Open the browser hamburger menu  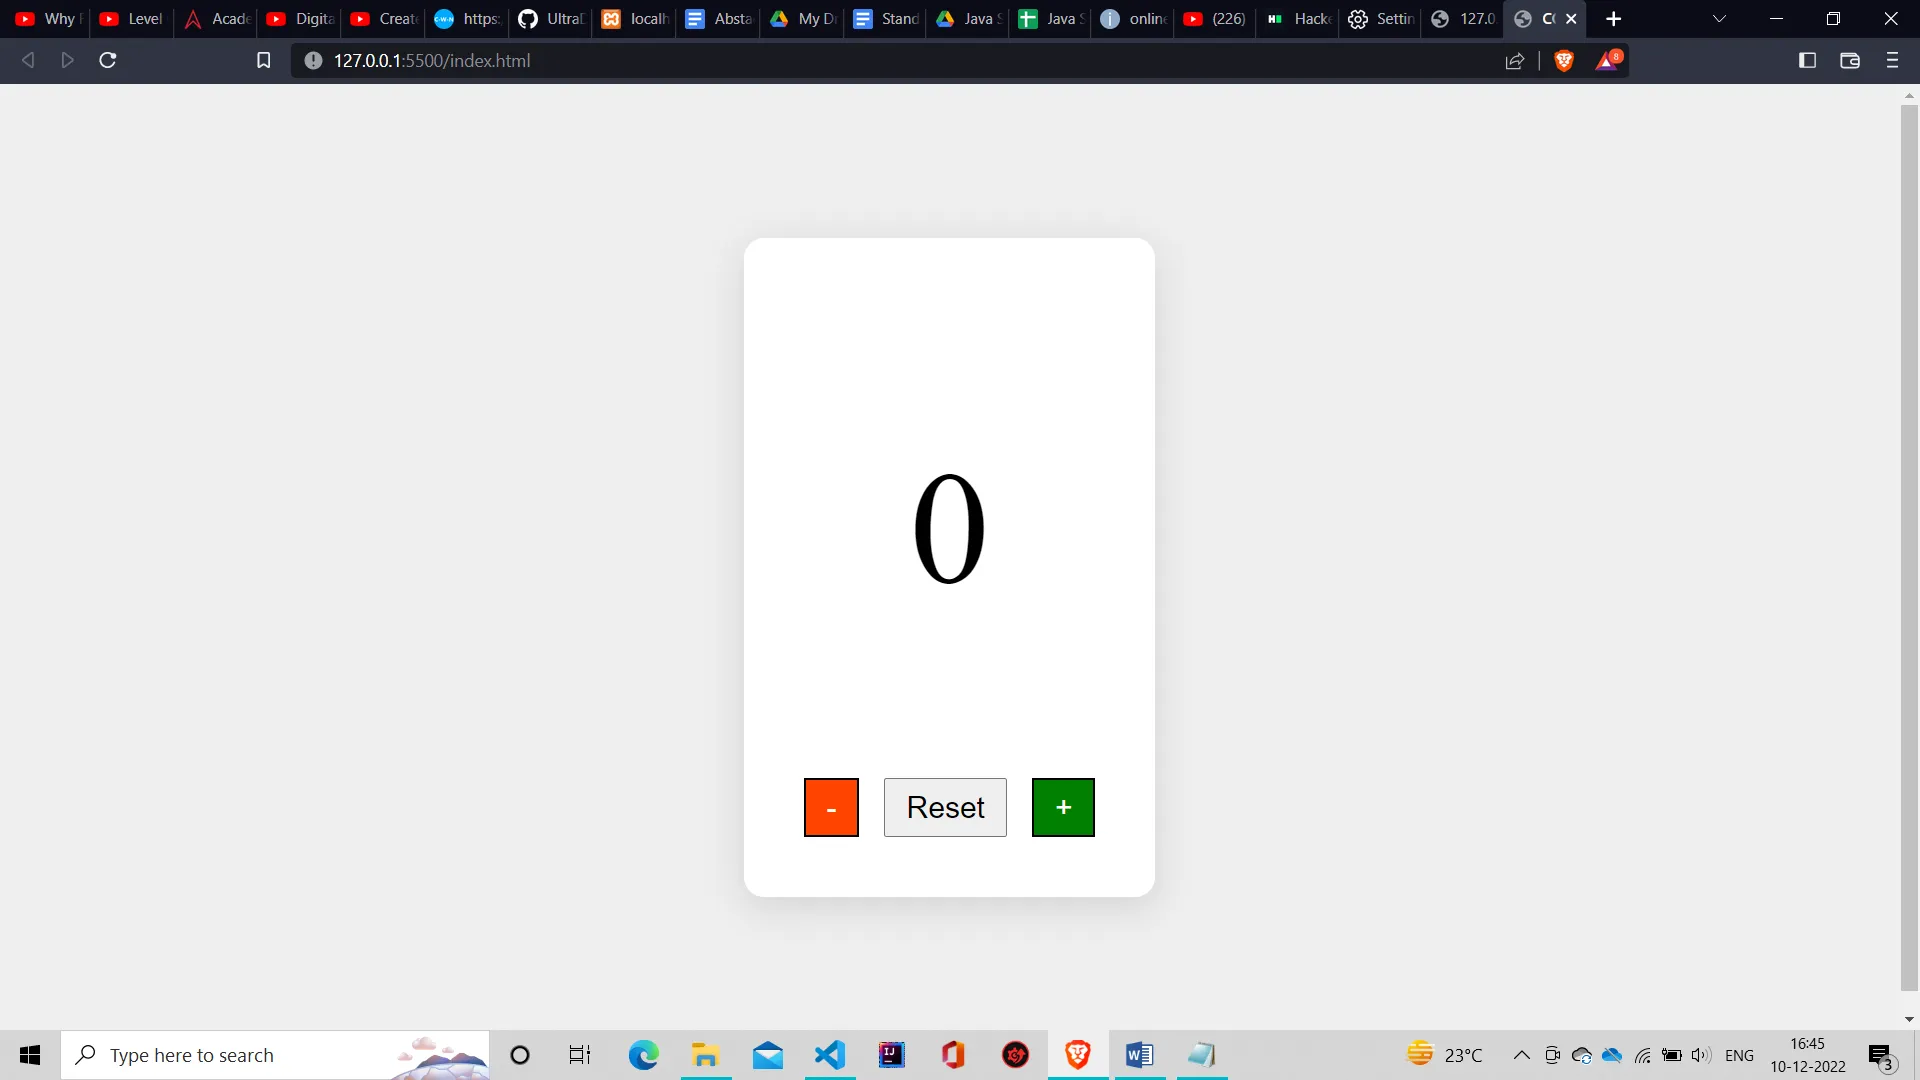1893,61
